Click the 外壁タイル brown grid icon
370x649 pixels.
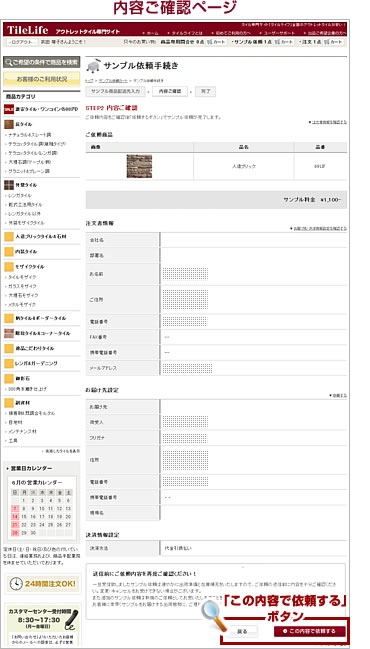click(9, 185)
